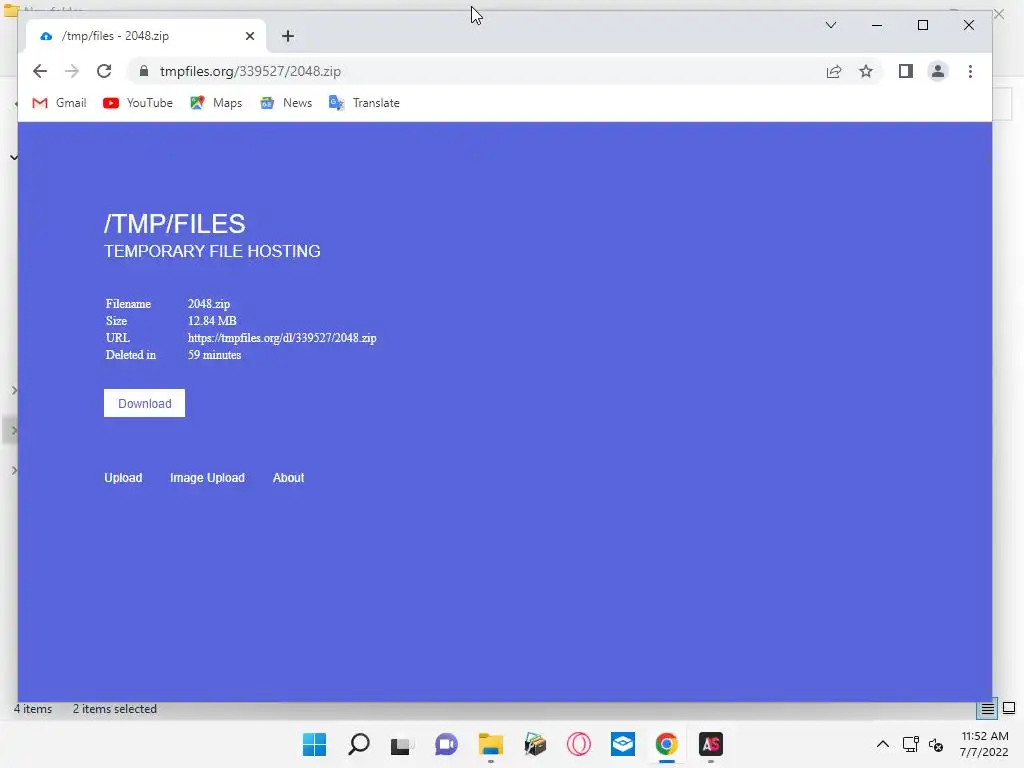
Task: Open the AS app on taskbar
Action: tap(711, 744)
